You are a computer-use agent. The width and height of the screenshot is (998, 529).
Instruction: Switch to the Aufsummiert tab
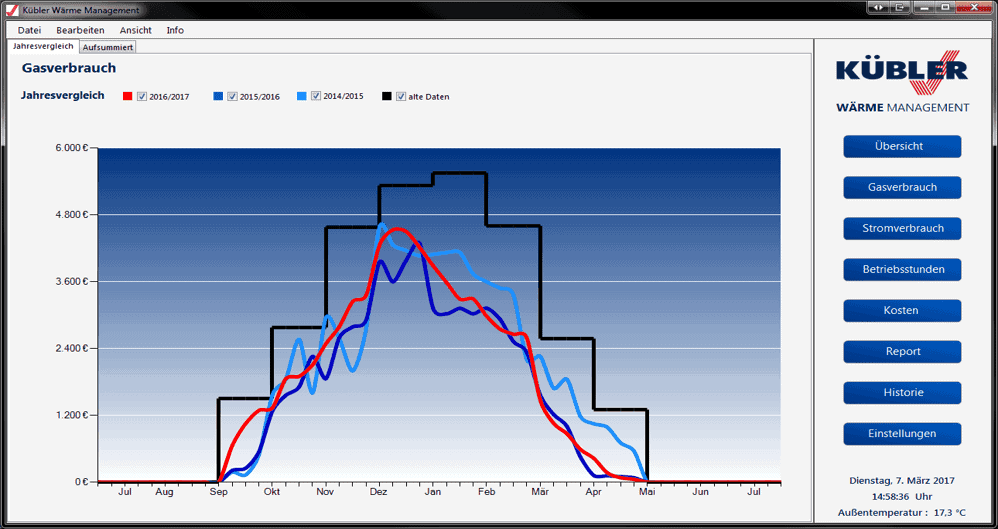pos(108,47)
